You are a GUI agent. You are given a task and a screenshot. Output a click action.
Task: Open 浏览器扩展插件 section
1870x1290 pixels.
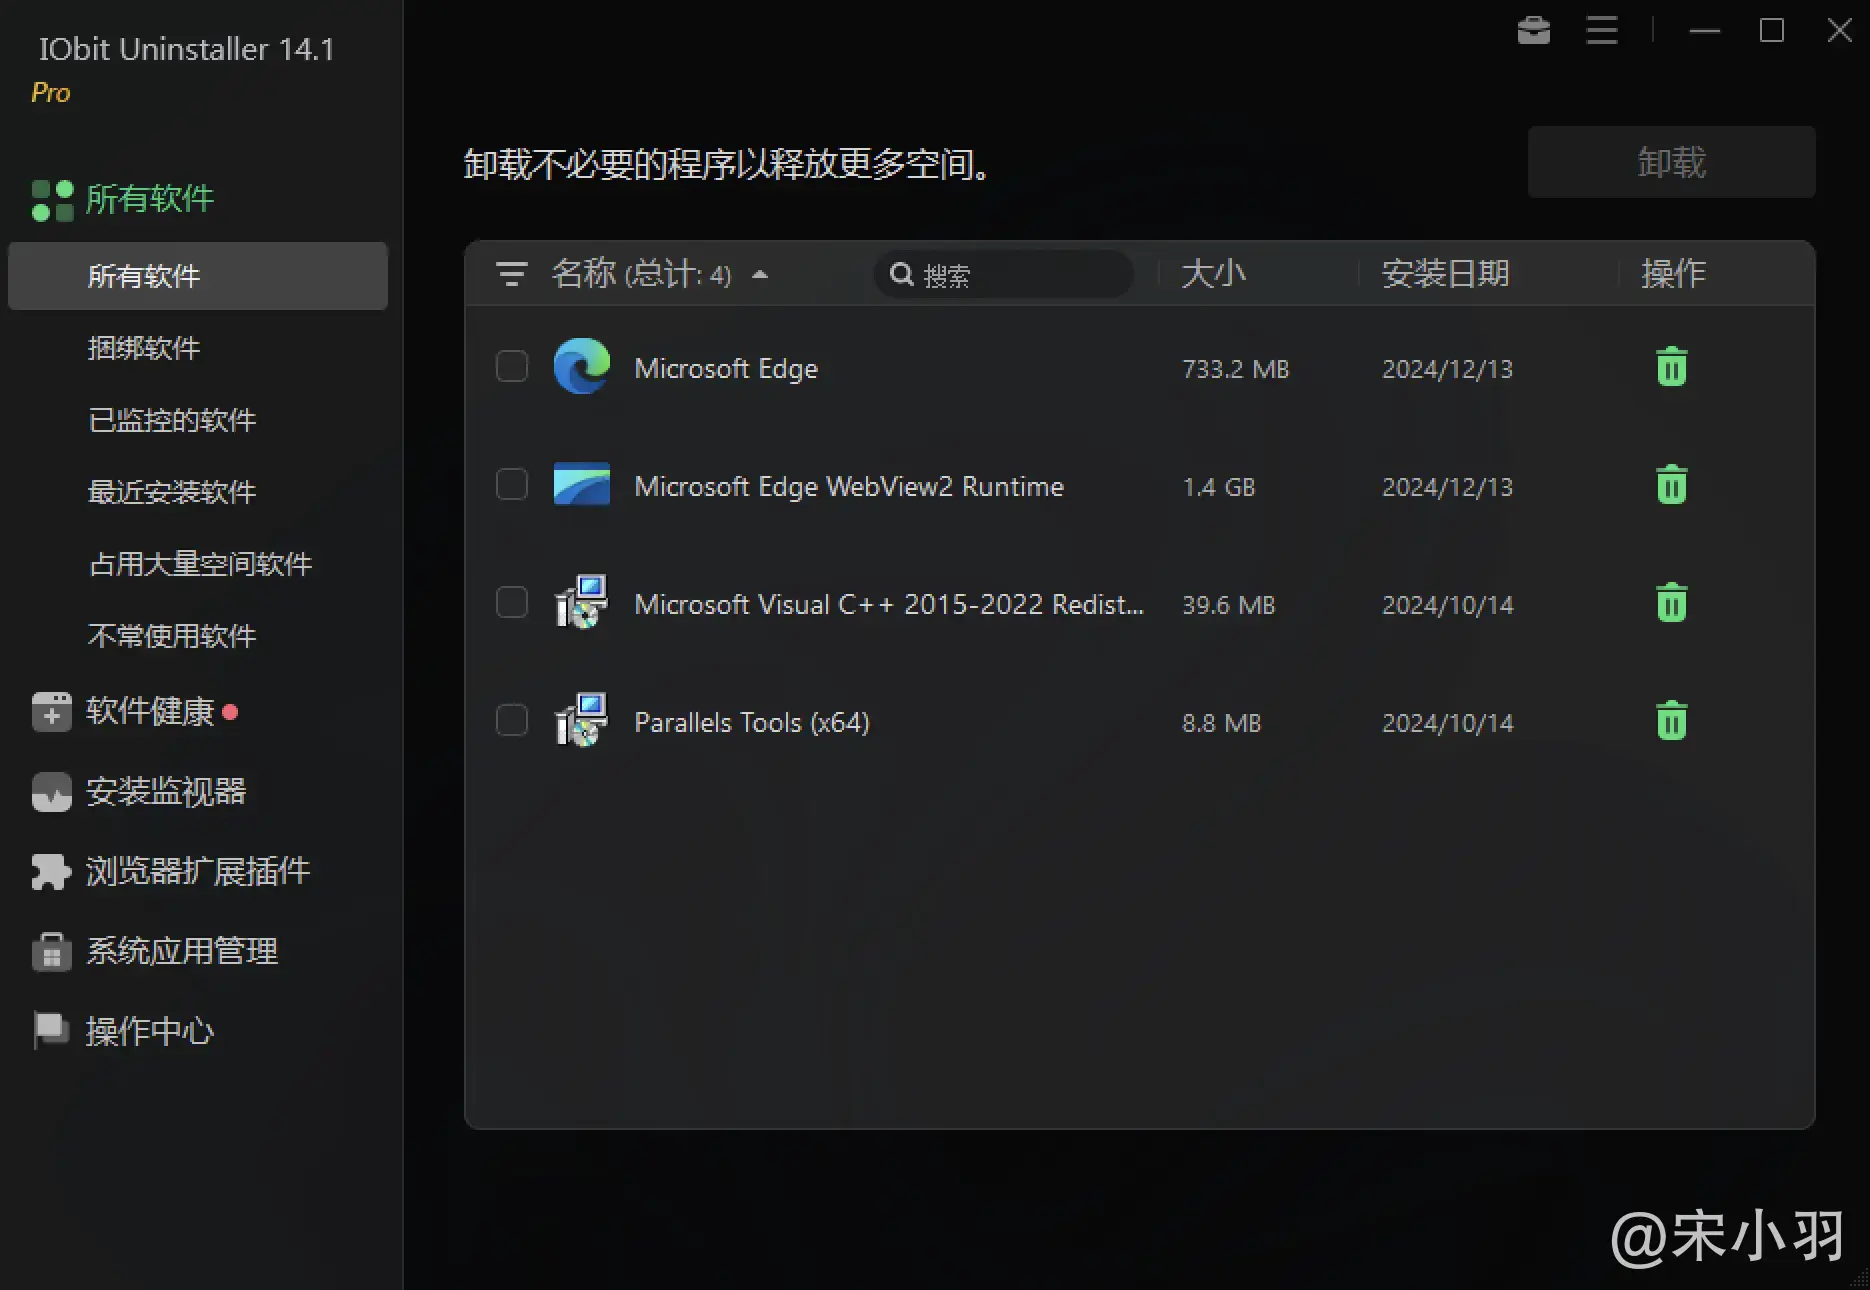[198, 871]
